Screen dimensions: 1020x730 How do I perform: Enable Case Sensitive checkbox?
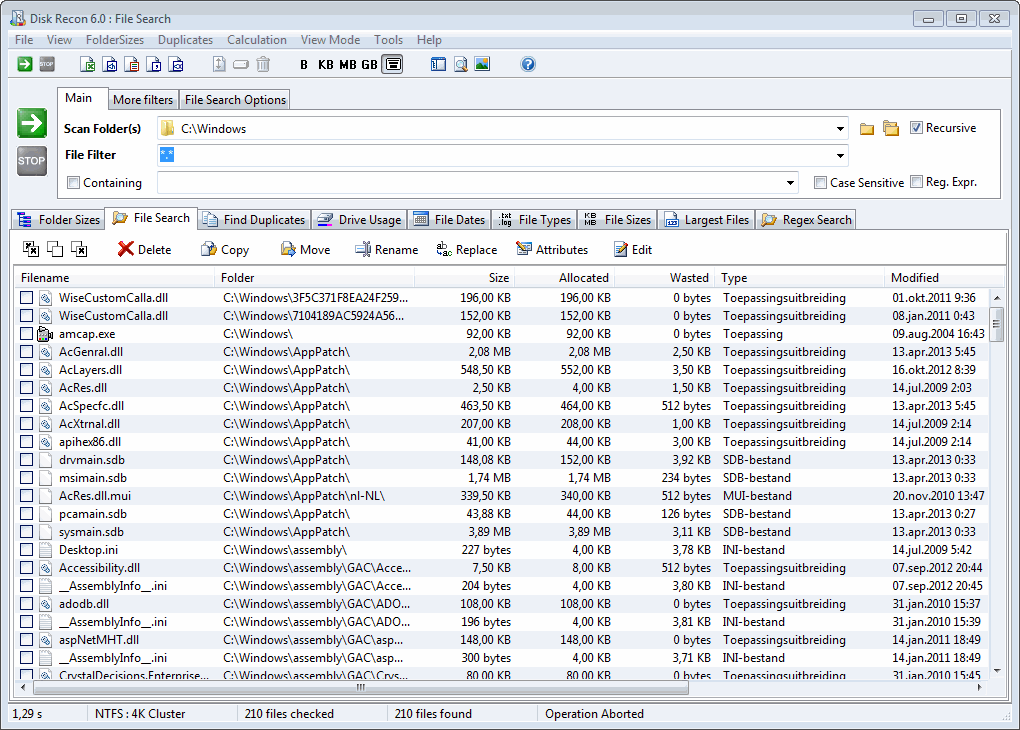(820, 182)
